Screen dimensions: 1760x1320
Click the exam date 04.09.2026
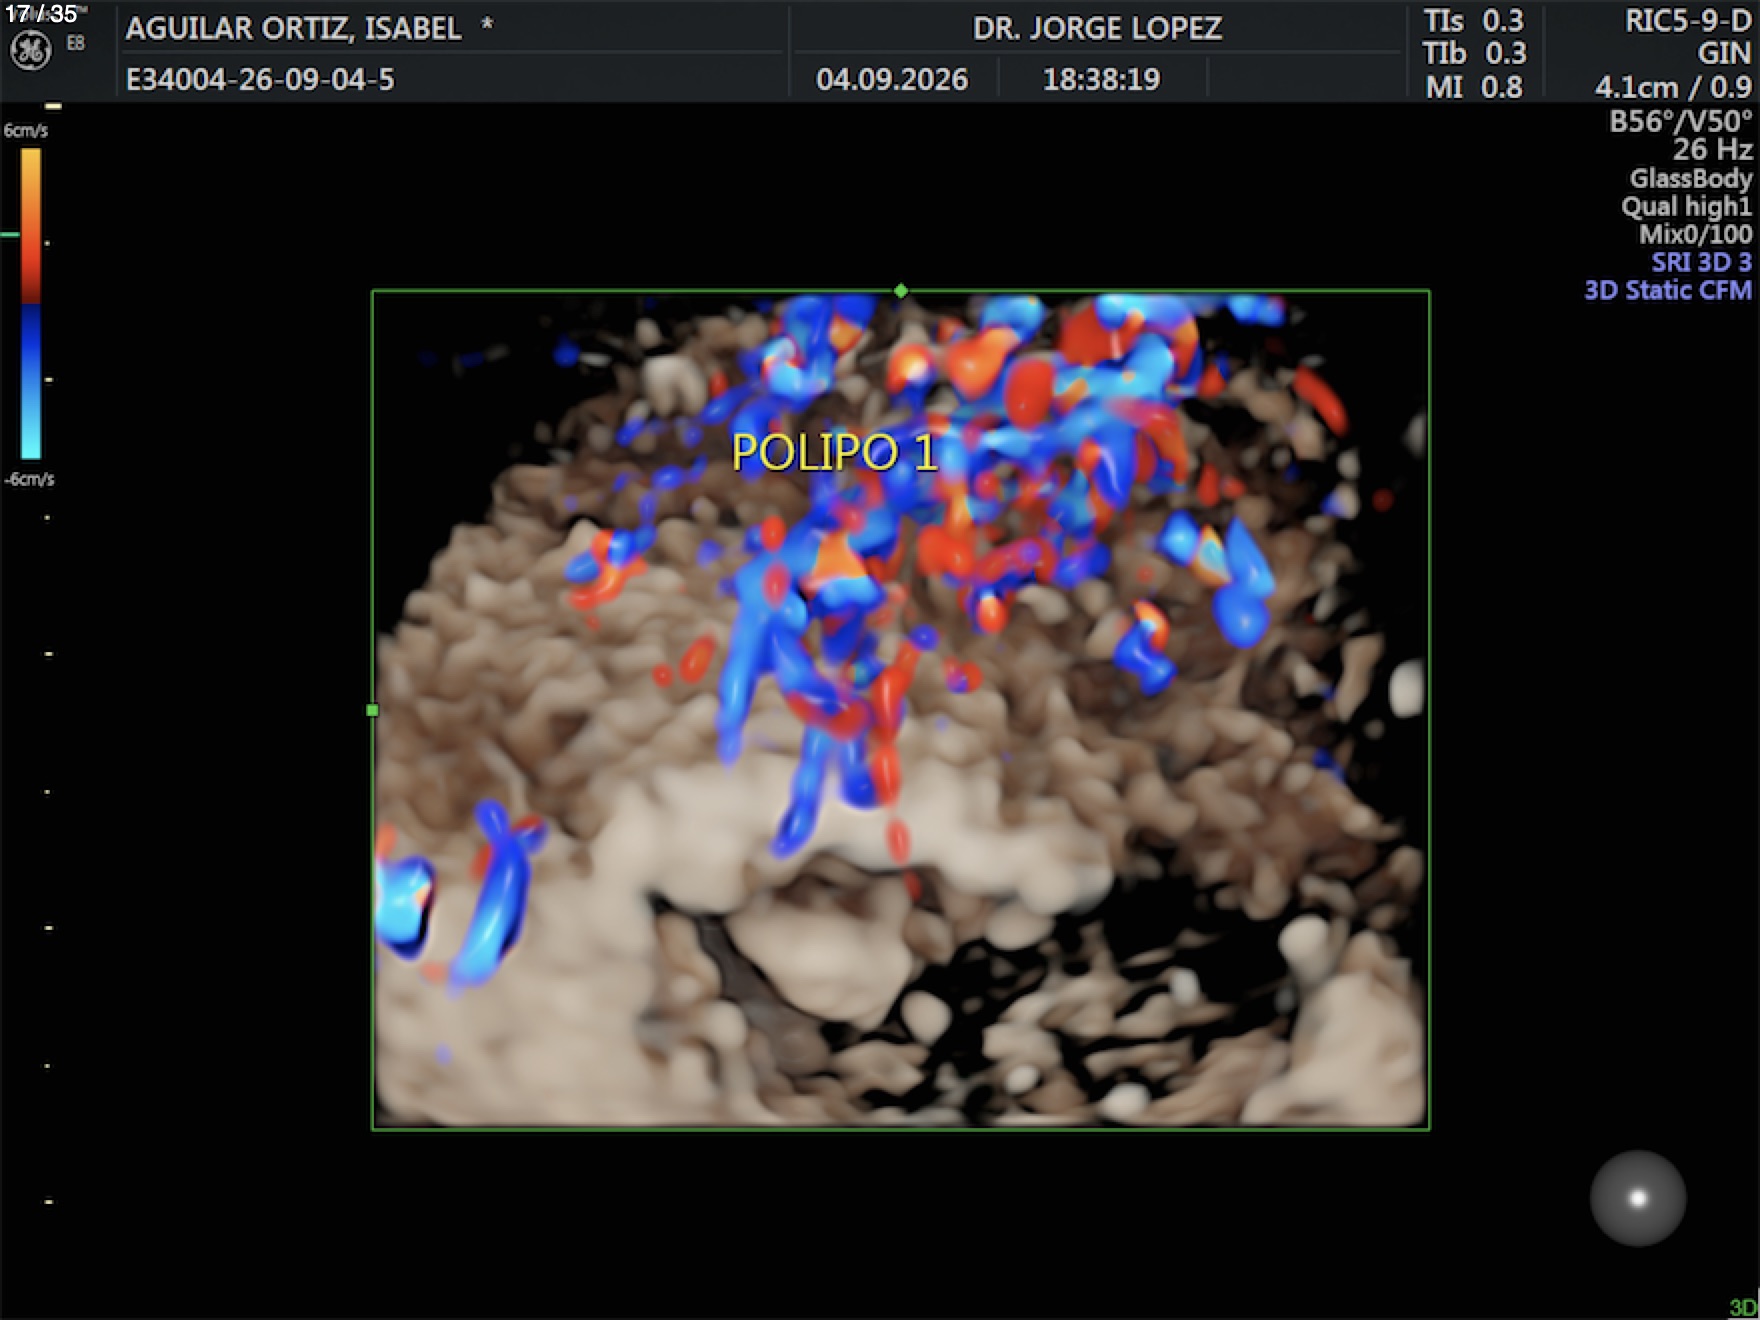tap(892, 79)
